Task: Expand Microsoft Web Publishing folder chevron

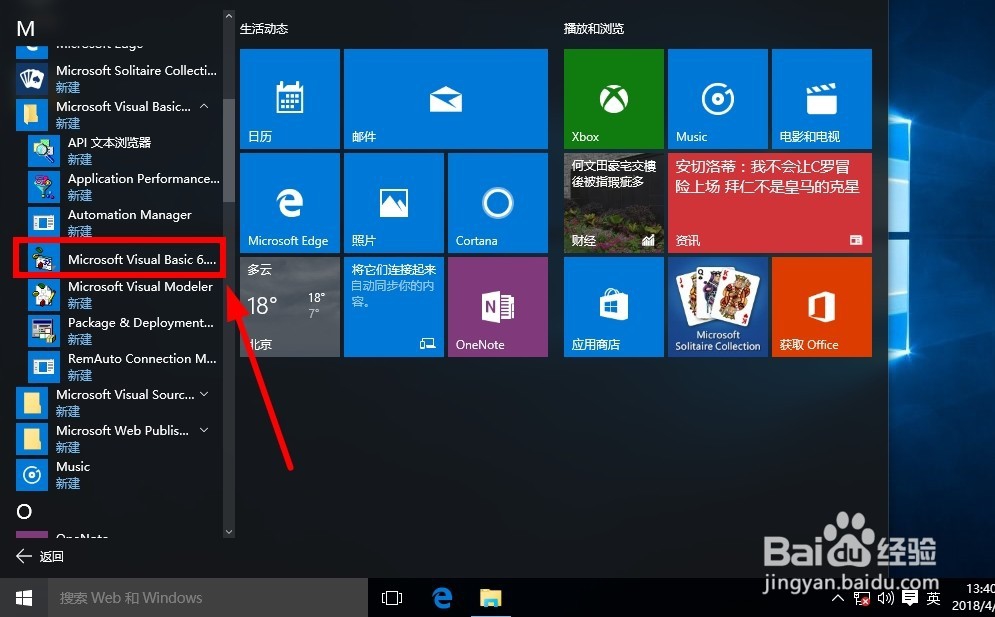Action: point(204,430)
